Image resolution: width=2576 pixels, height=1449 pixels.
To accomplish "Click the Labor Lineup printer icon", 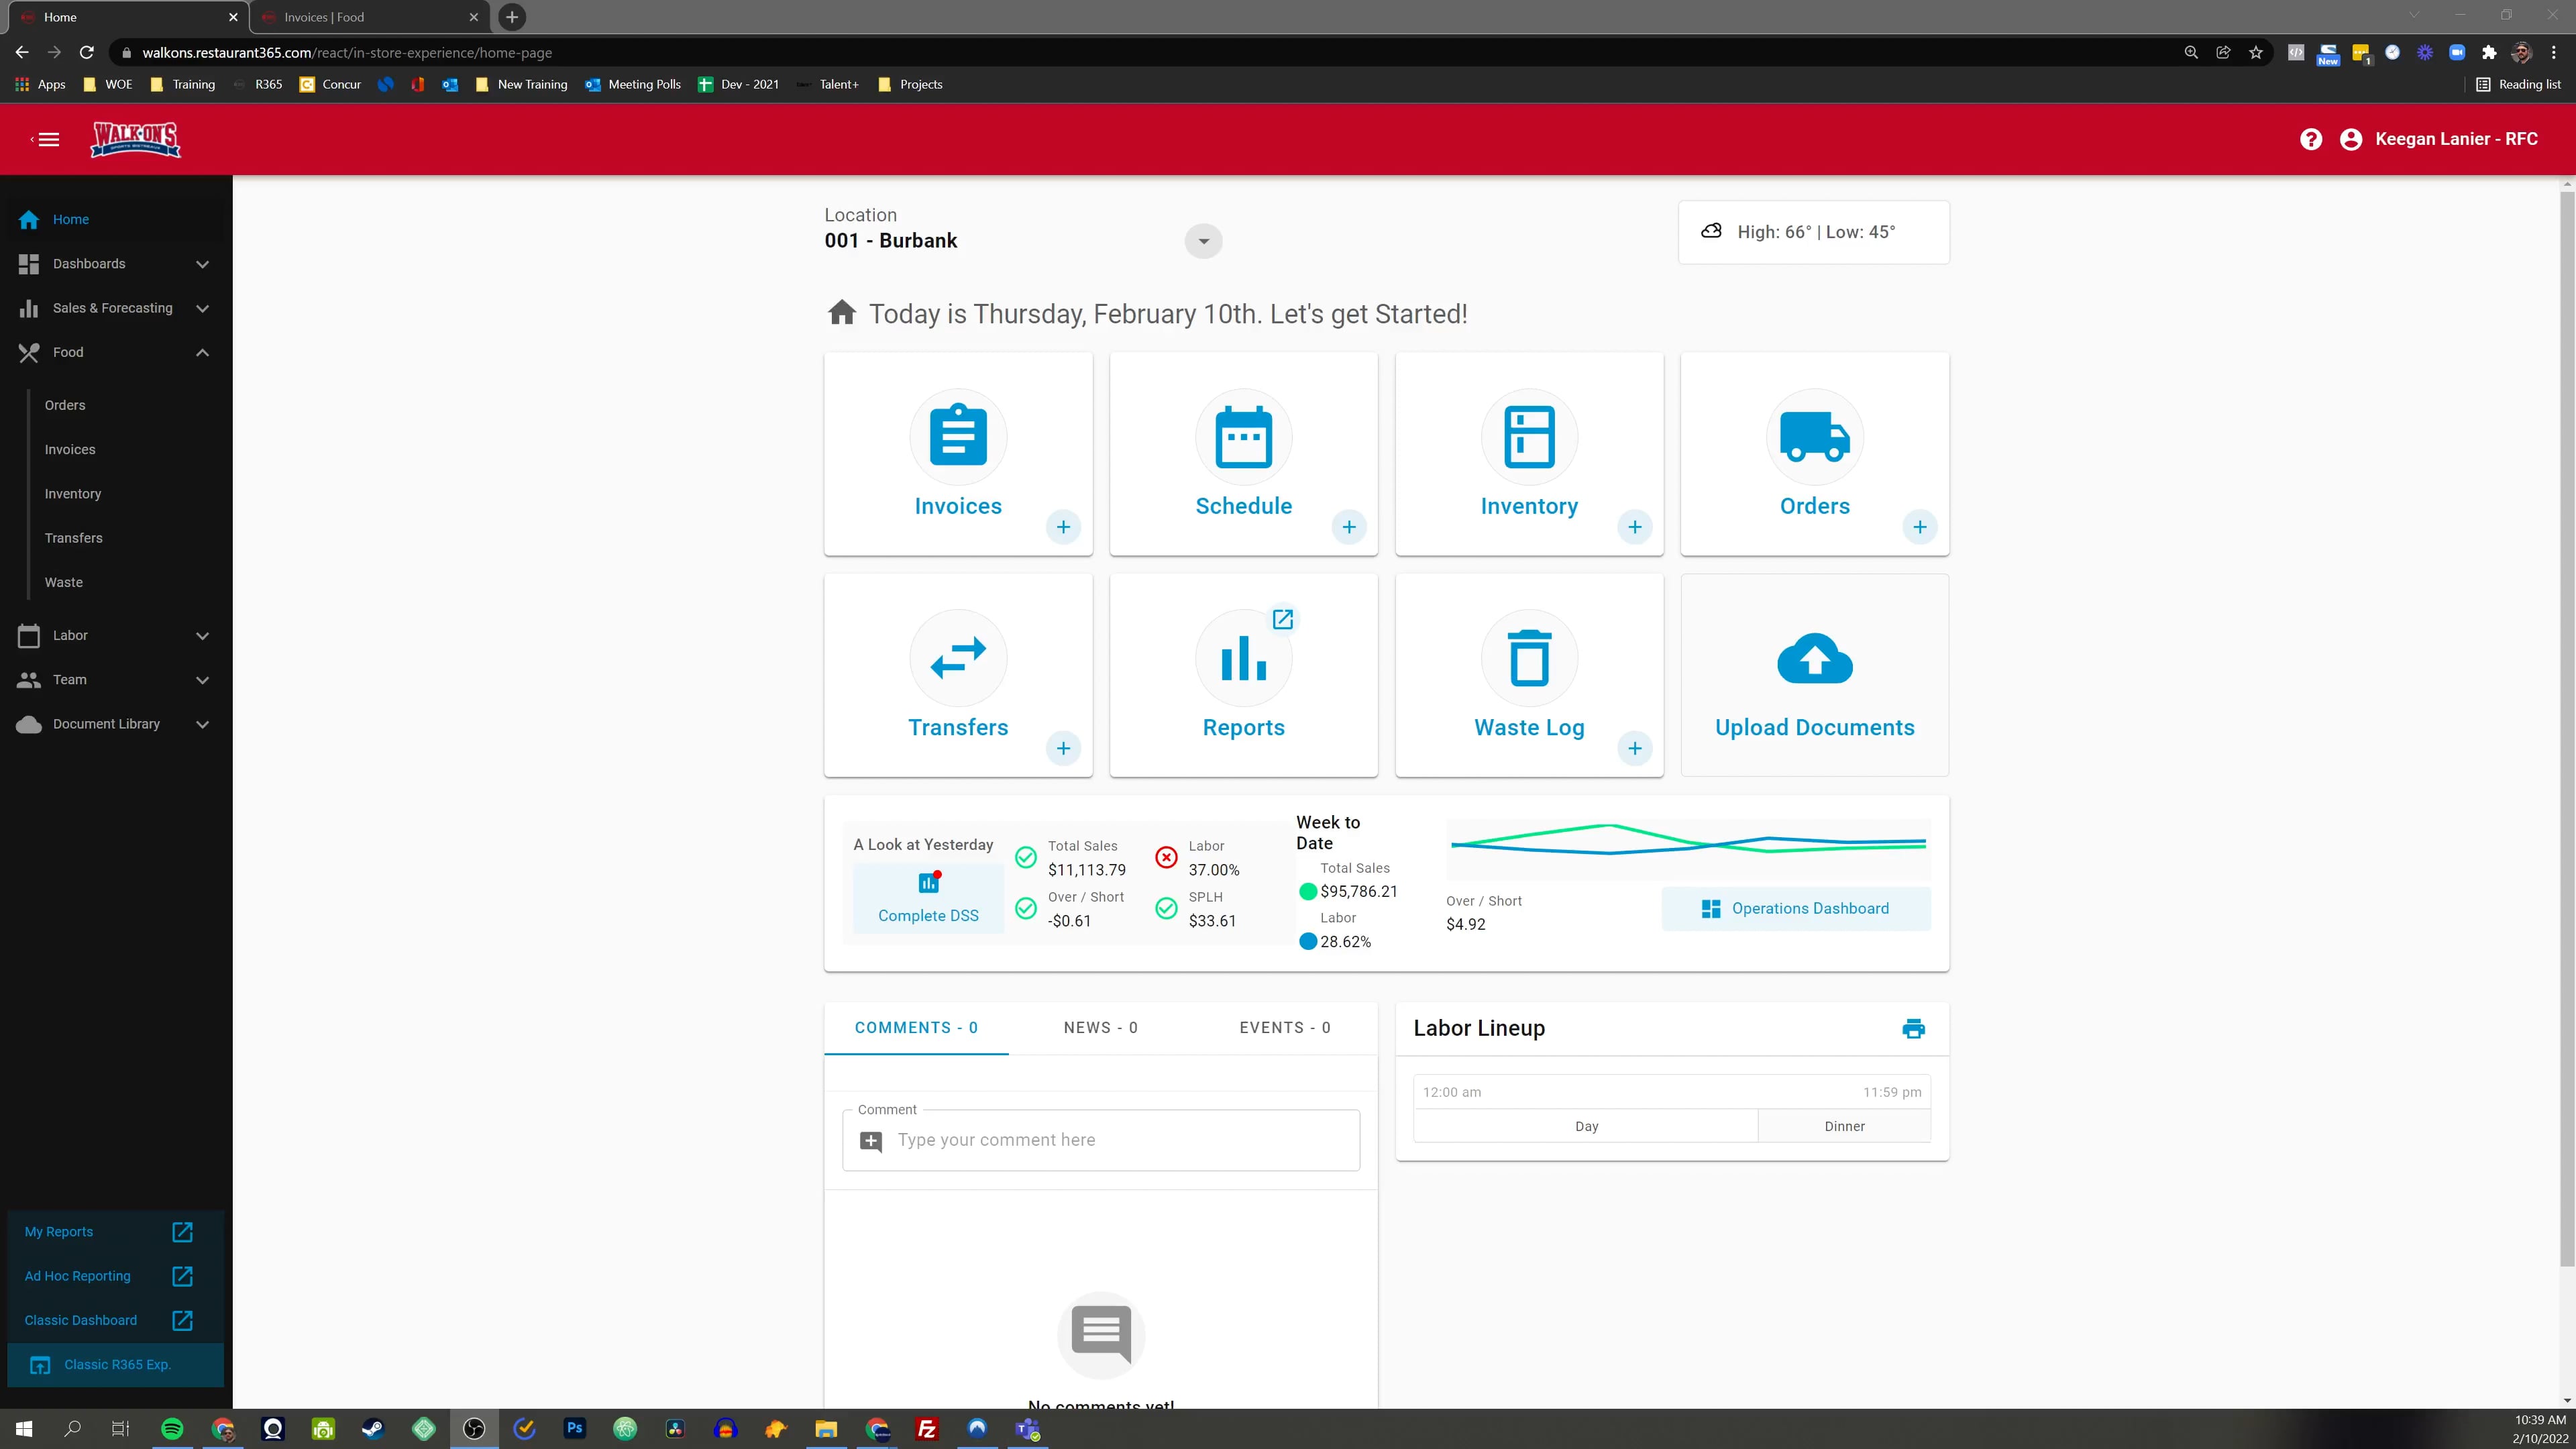I will tap(1913, 1028).
